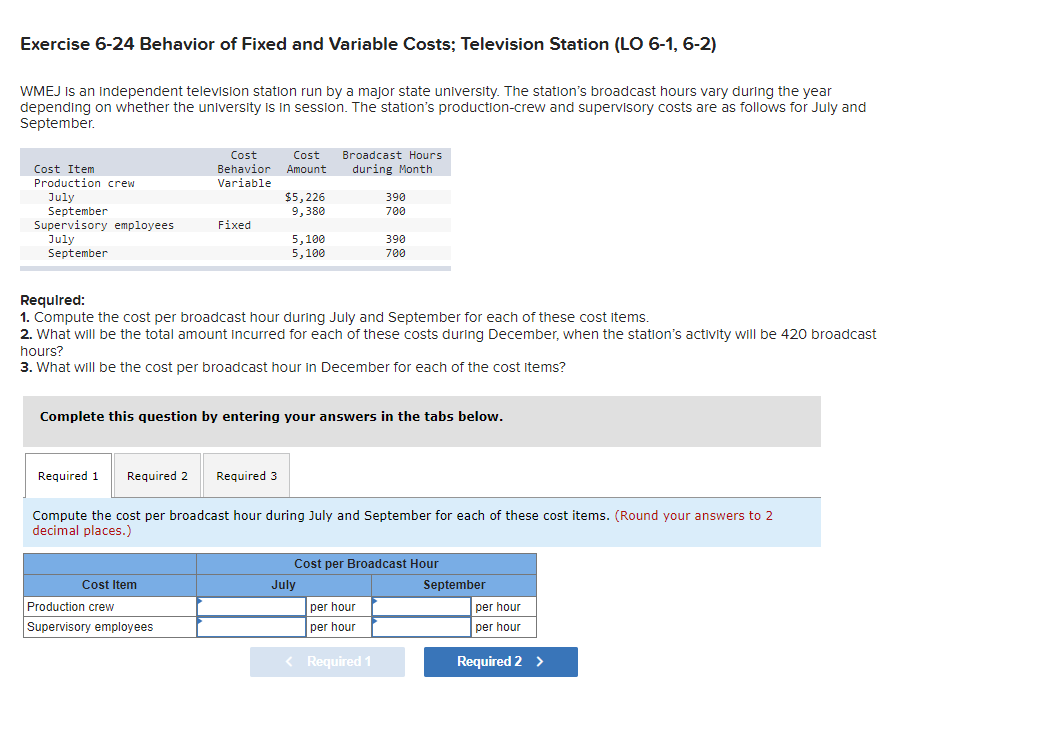Click the September column header
Image resolution: width=1041 pixels, height=751 pixels.
(x=453, y=584)
